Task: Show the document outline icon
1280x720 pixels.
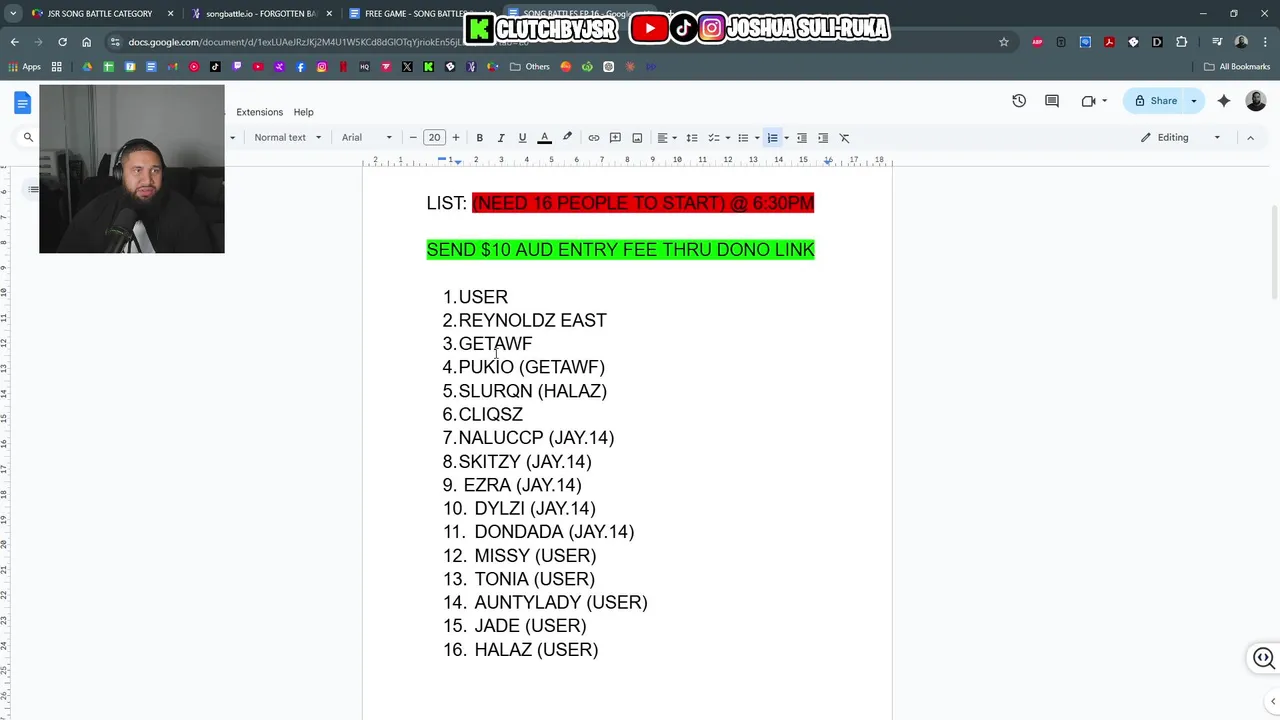Action: click(33, 189)
